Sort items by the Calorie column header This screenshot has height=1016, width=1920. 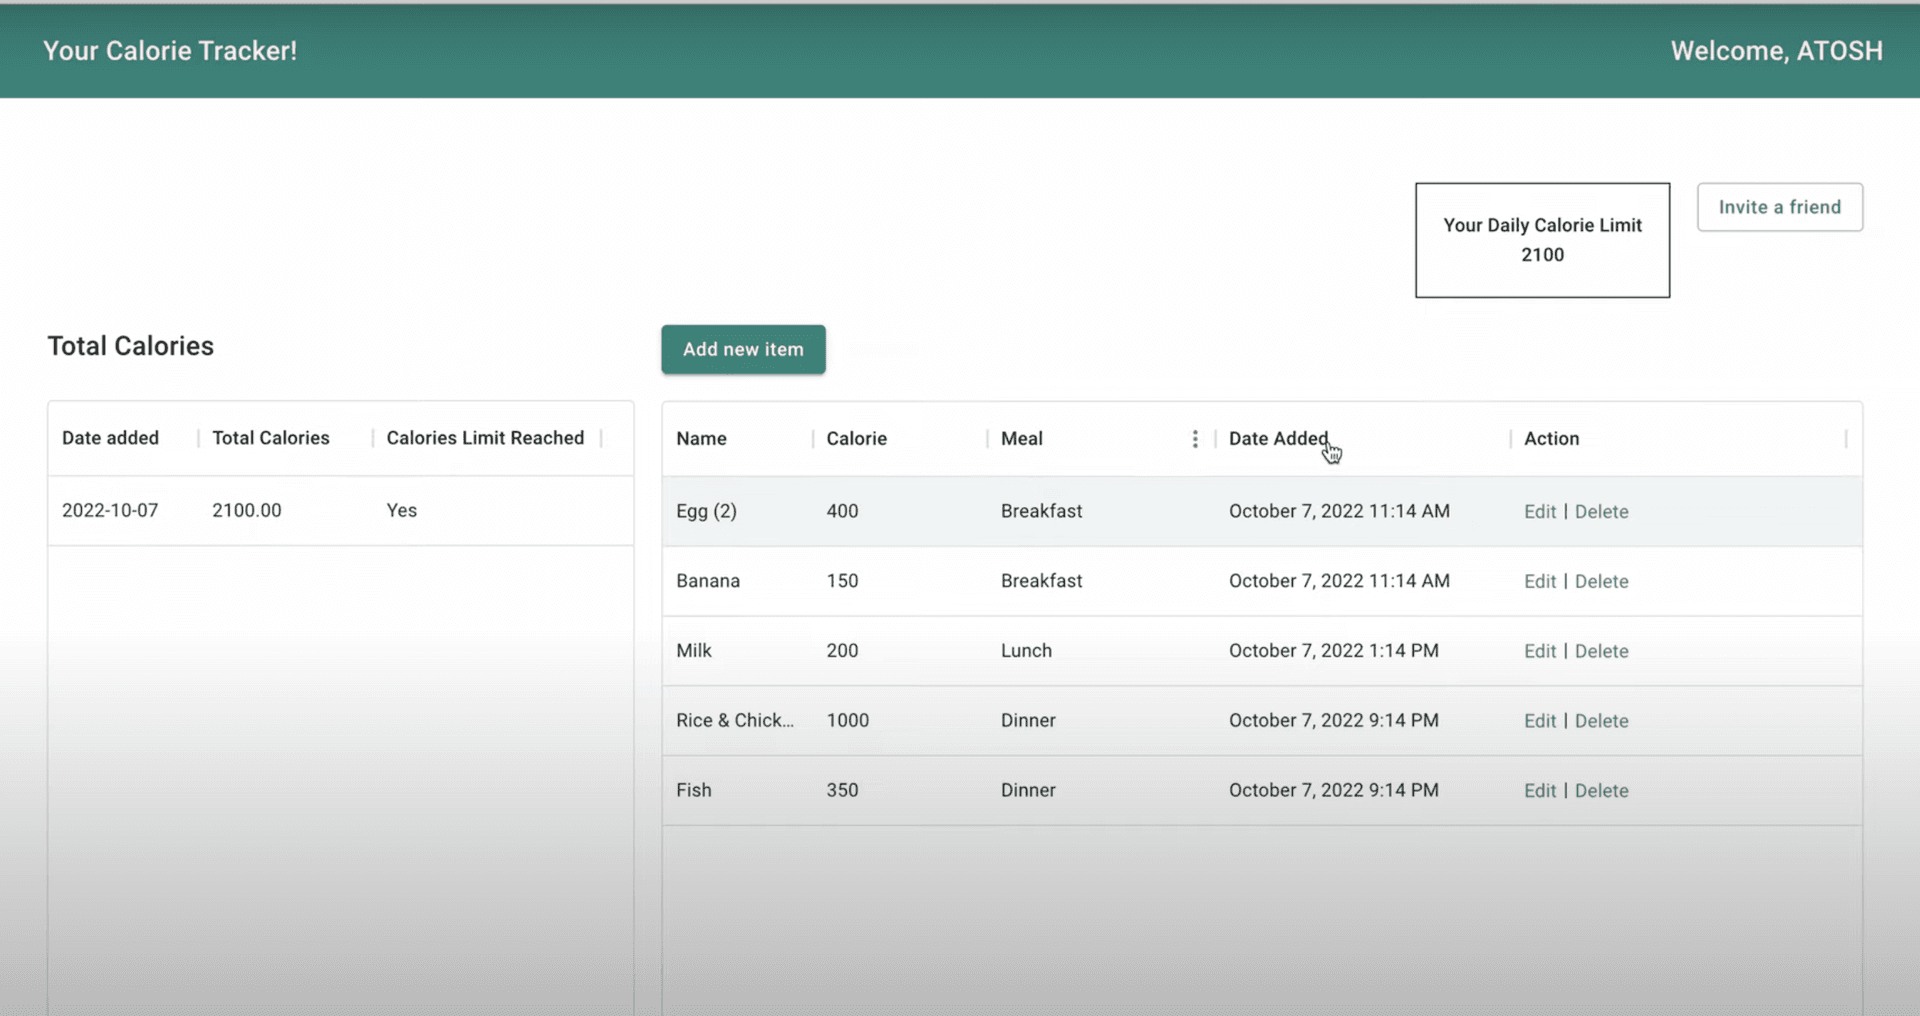pos(856,439)
